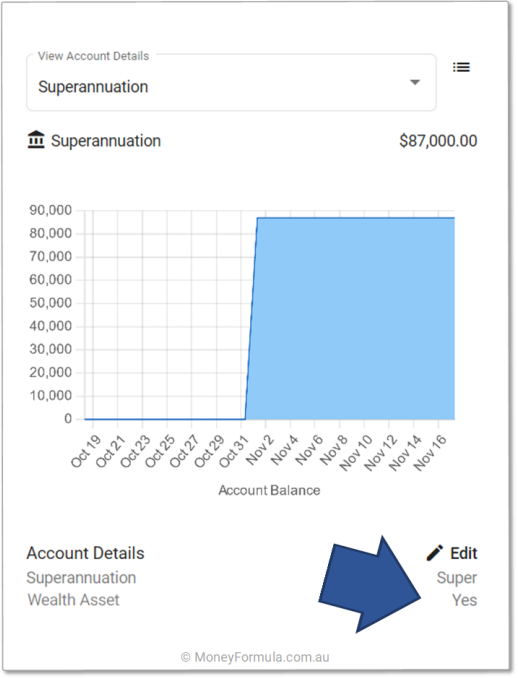Click the Yes value for Wealth Asset
The image size is (518, 678).
pyautogui.click(x=464, y=600)
